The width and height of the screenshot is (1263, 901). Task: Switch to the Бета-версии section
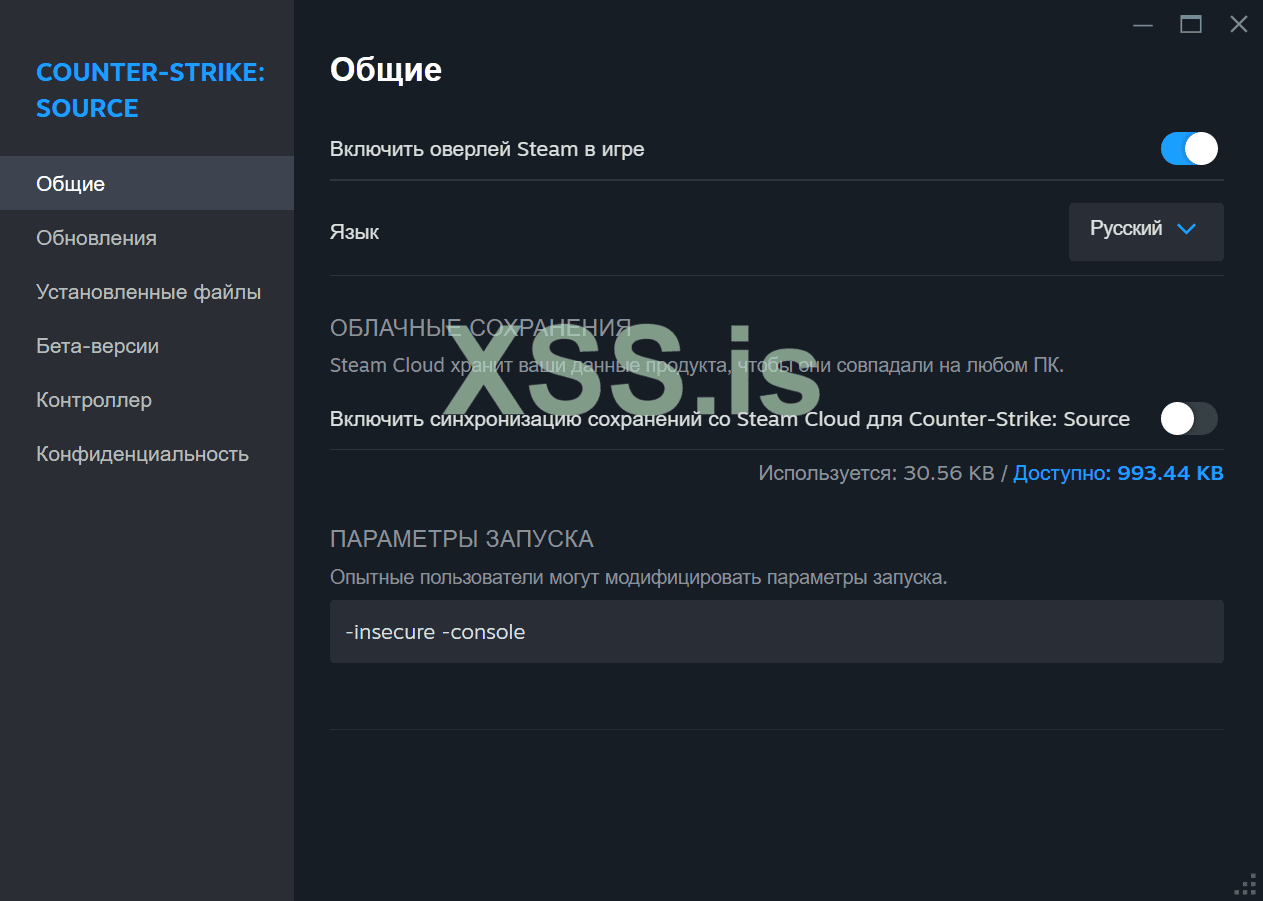(x=98, y=346)
